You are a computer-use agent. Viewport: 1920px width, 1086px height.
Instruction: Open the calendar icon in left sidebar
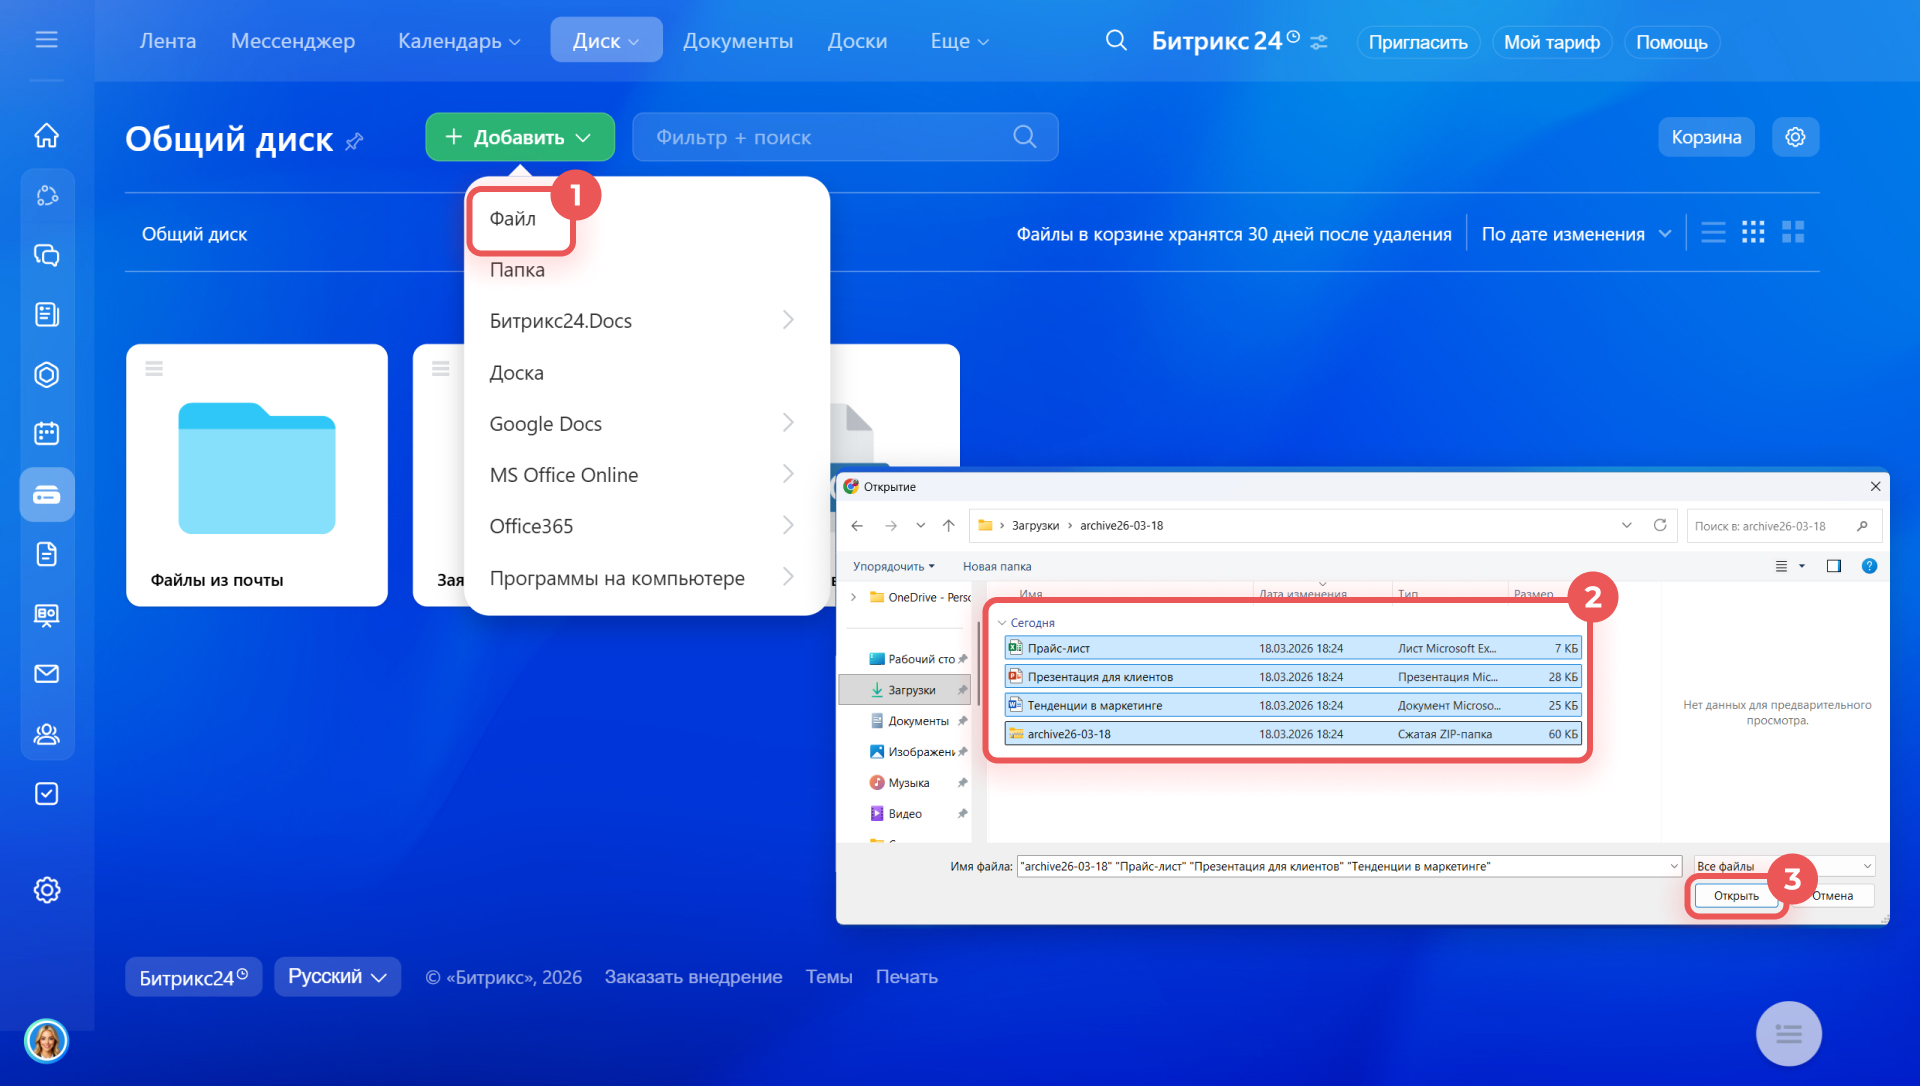tap(47, 433)
